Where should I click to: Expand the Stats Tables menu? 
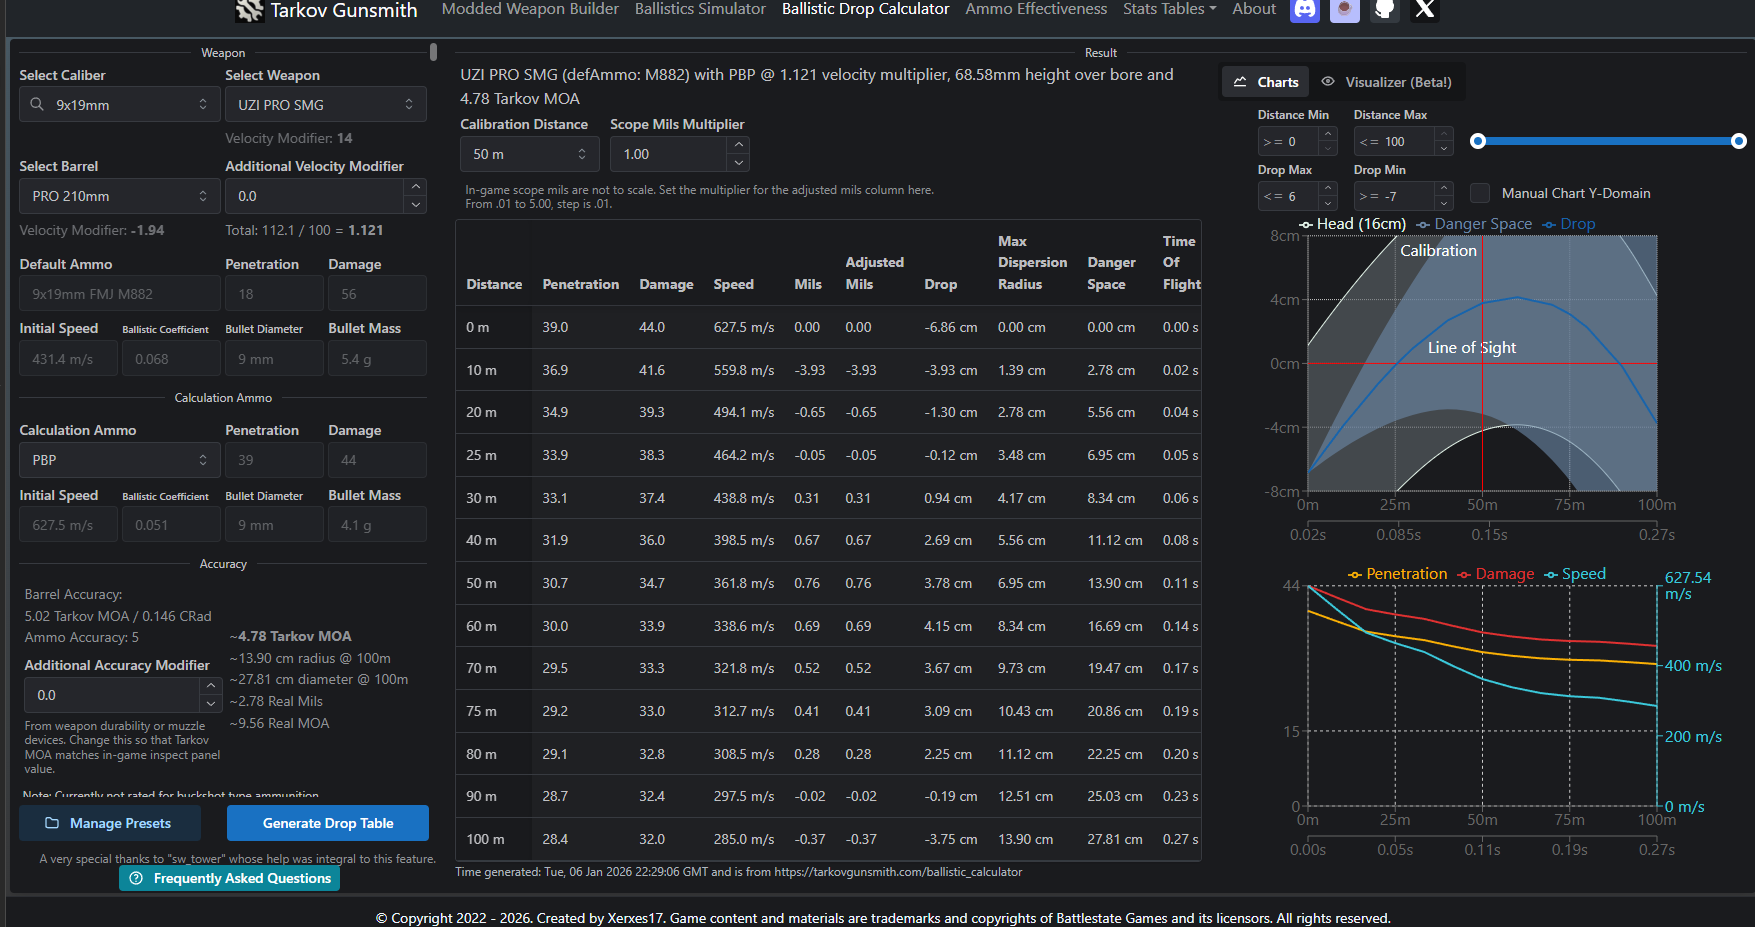coord(1169,9)
